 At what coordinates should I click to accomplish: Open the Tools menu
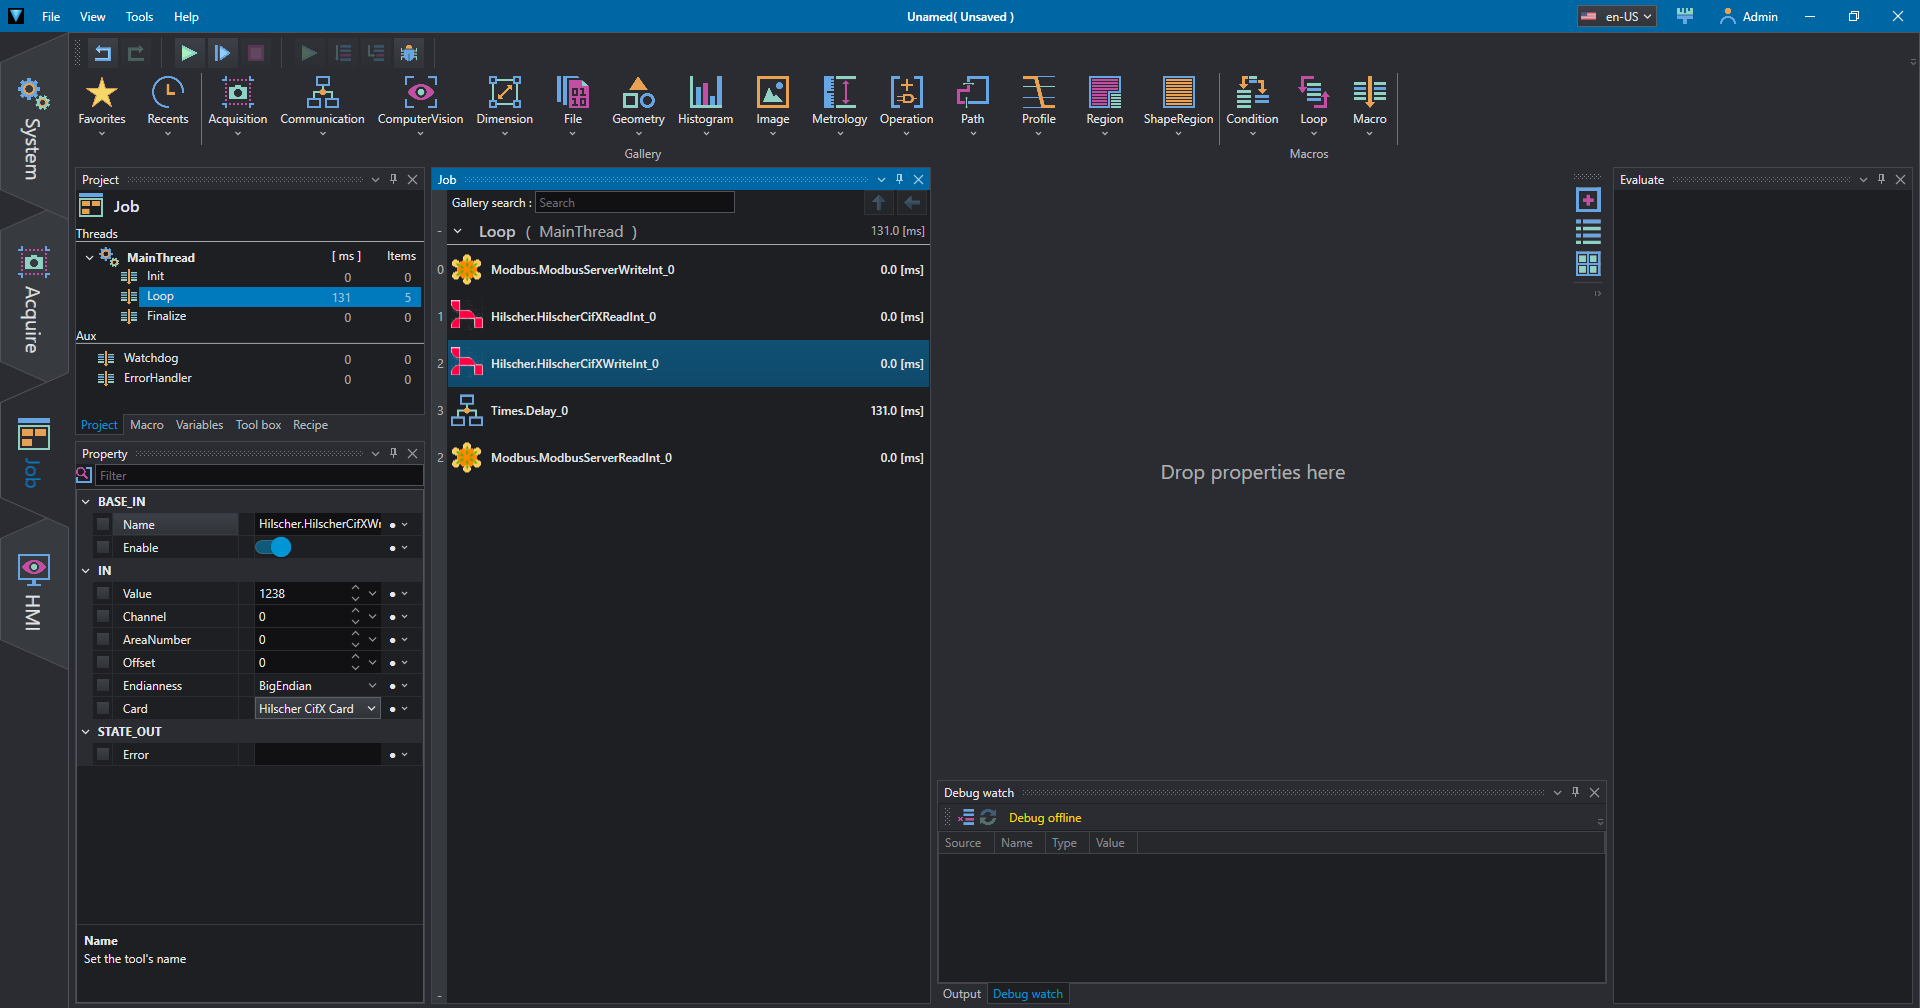(x=139, y=17)
